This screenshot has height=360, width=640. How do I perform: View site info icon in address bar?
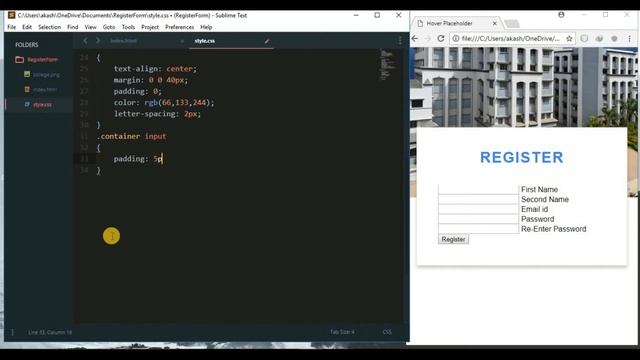click(x=456, y=38)
